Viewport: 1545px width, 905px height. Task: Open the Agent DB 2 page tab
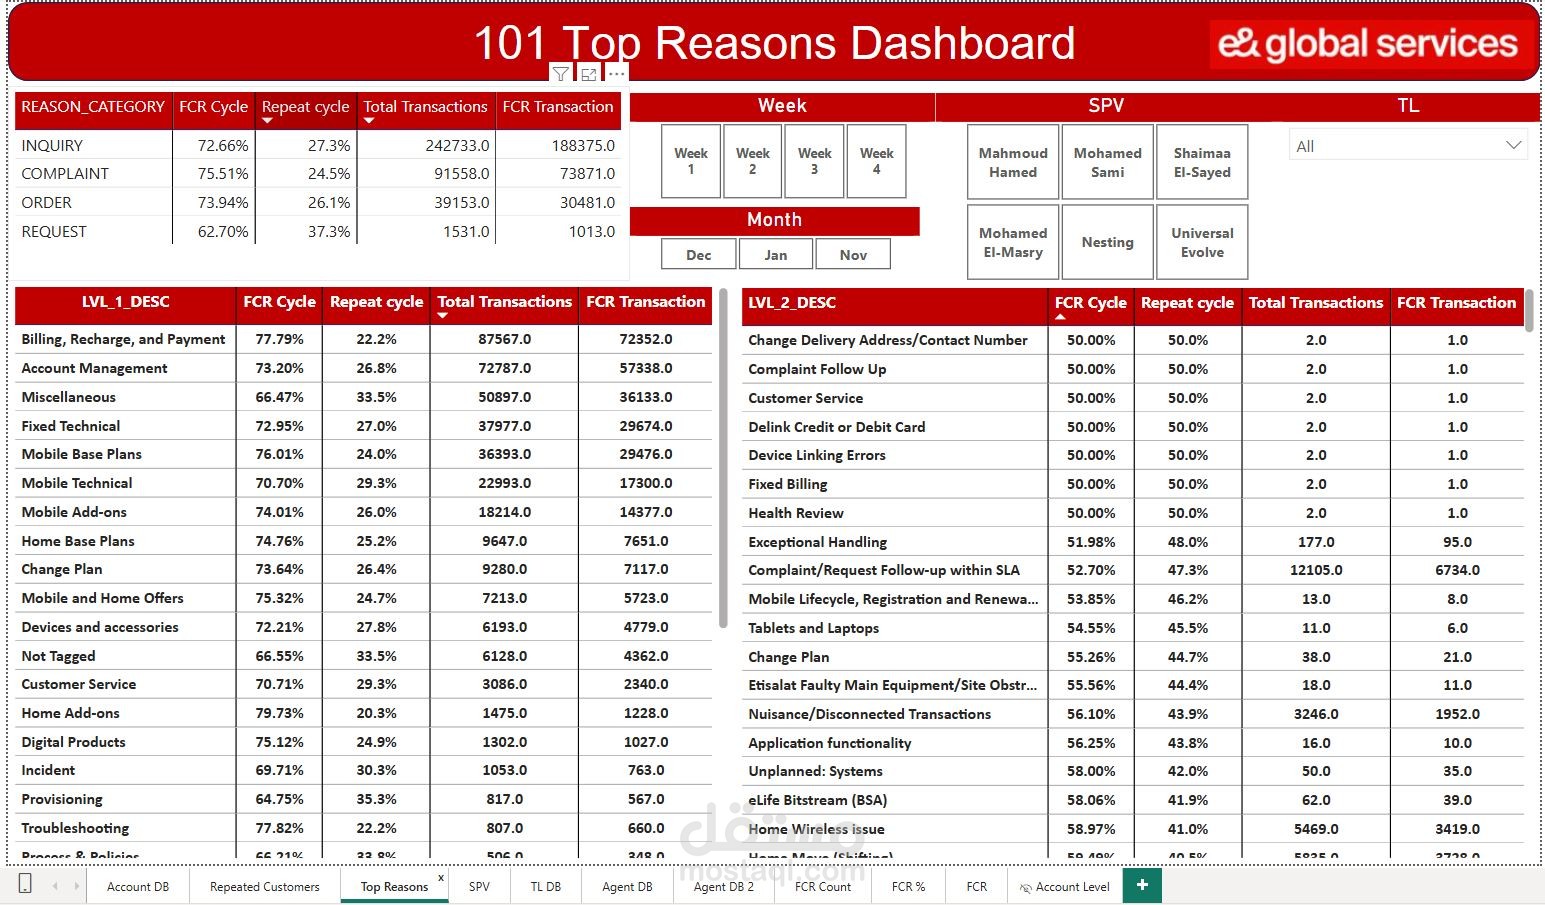724,887
